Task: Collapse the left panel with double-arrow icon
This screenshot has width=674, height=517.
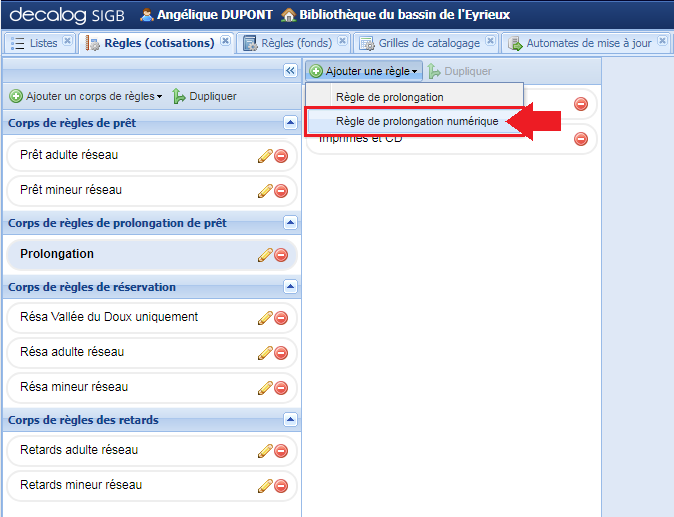Action: coord(290,71)
